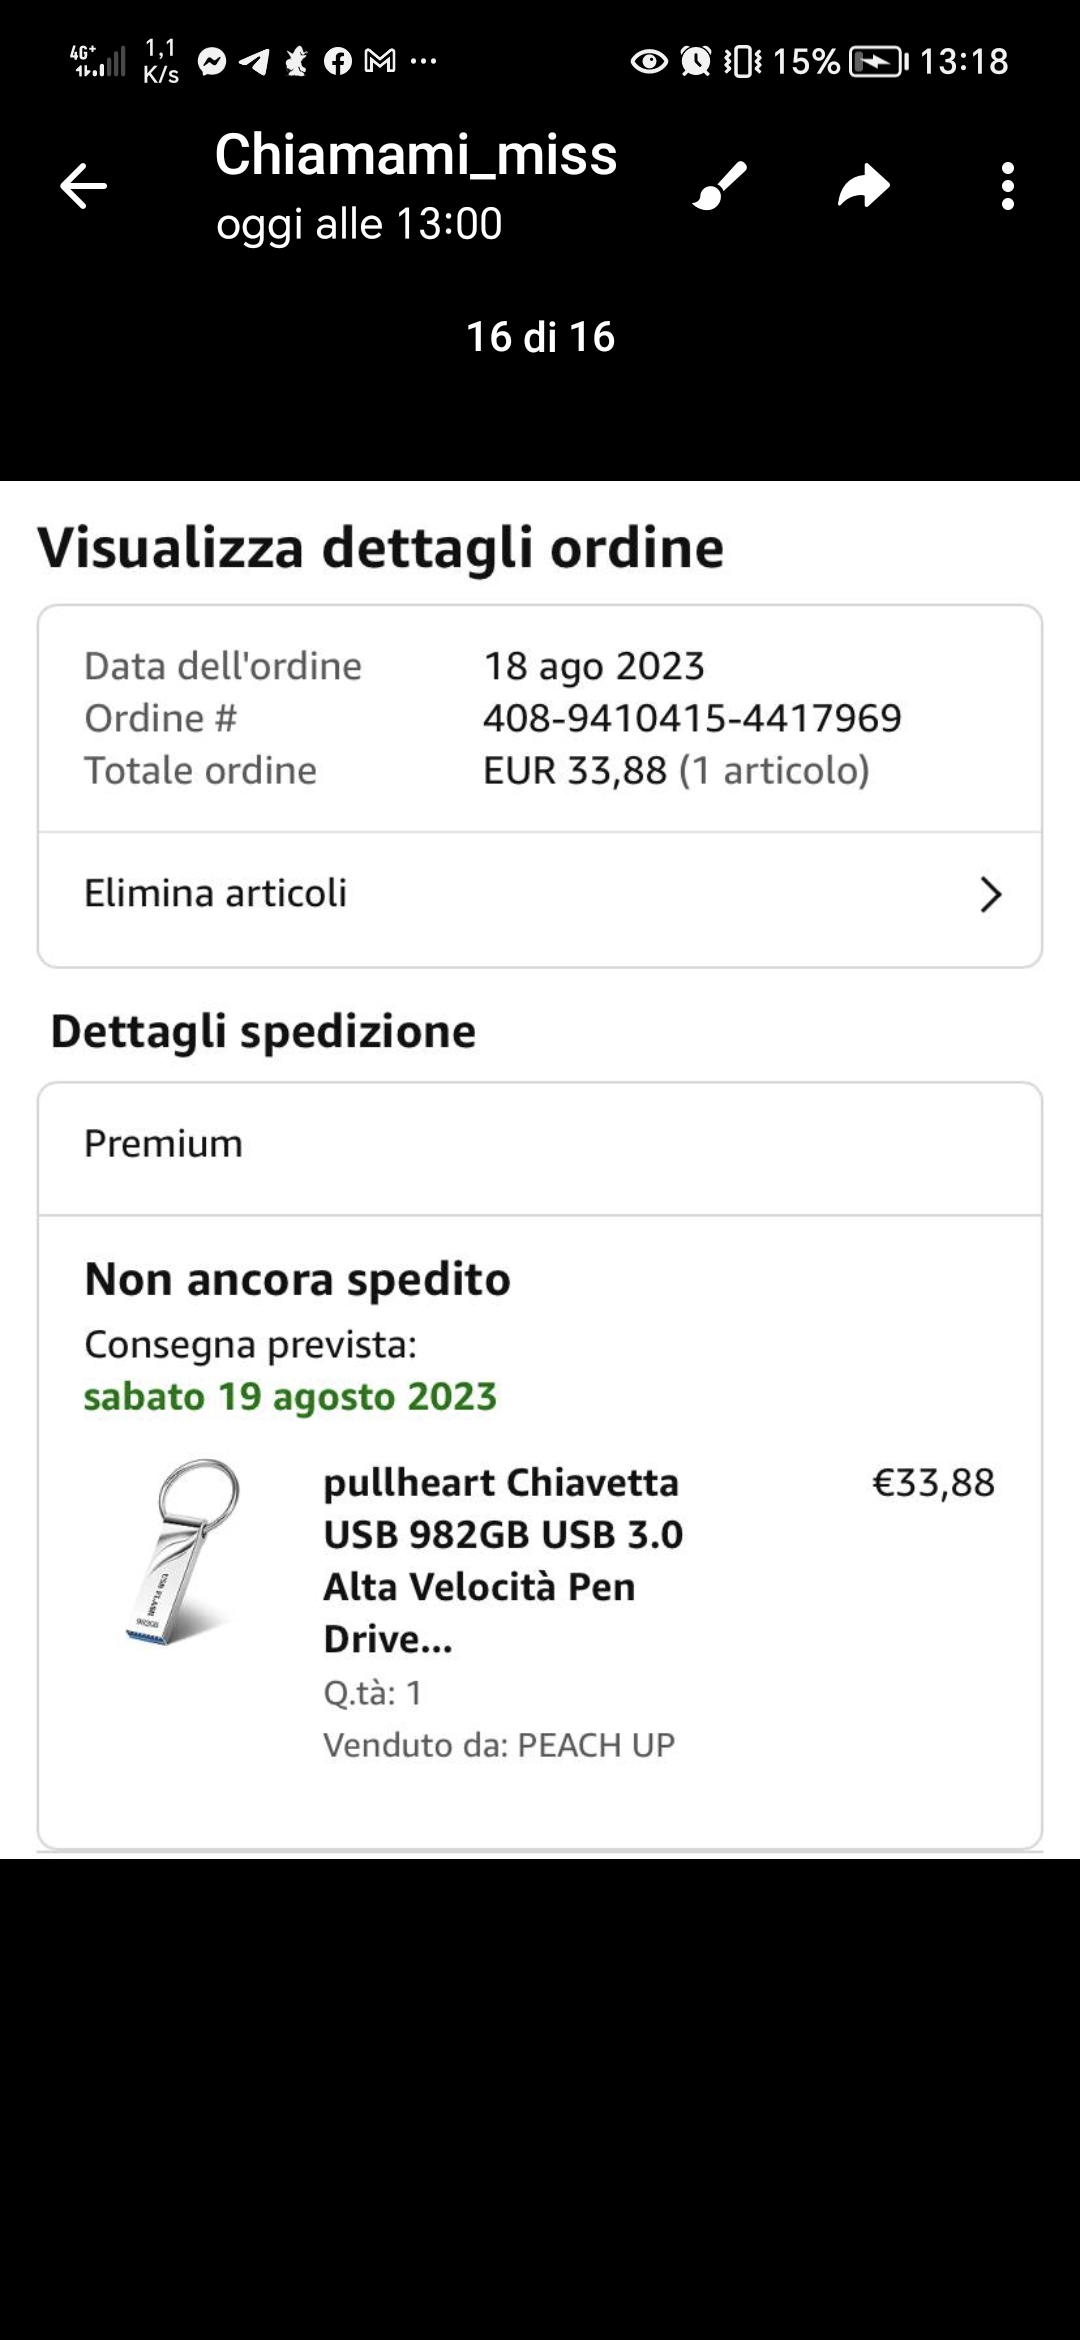Tap the Telegram notification icon
This screenshot has height=2340, width=1080.
click(x=254, y=62)
